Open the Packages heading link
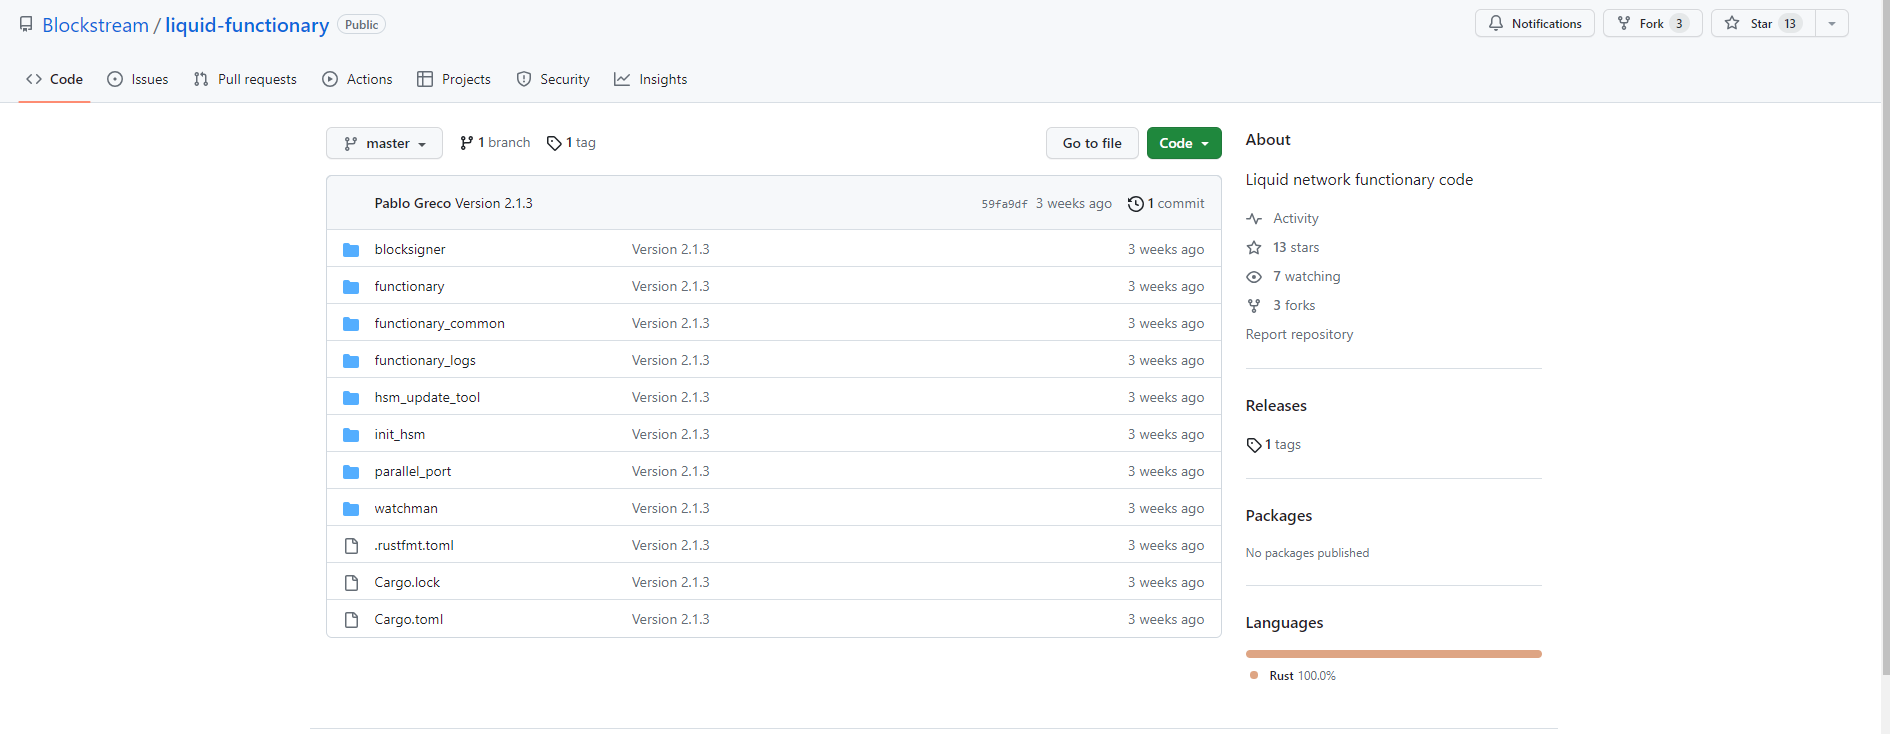The image size is (1890, 734). (x=1279, y=516)
